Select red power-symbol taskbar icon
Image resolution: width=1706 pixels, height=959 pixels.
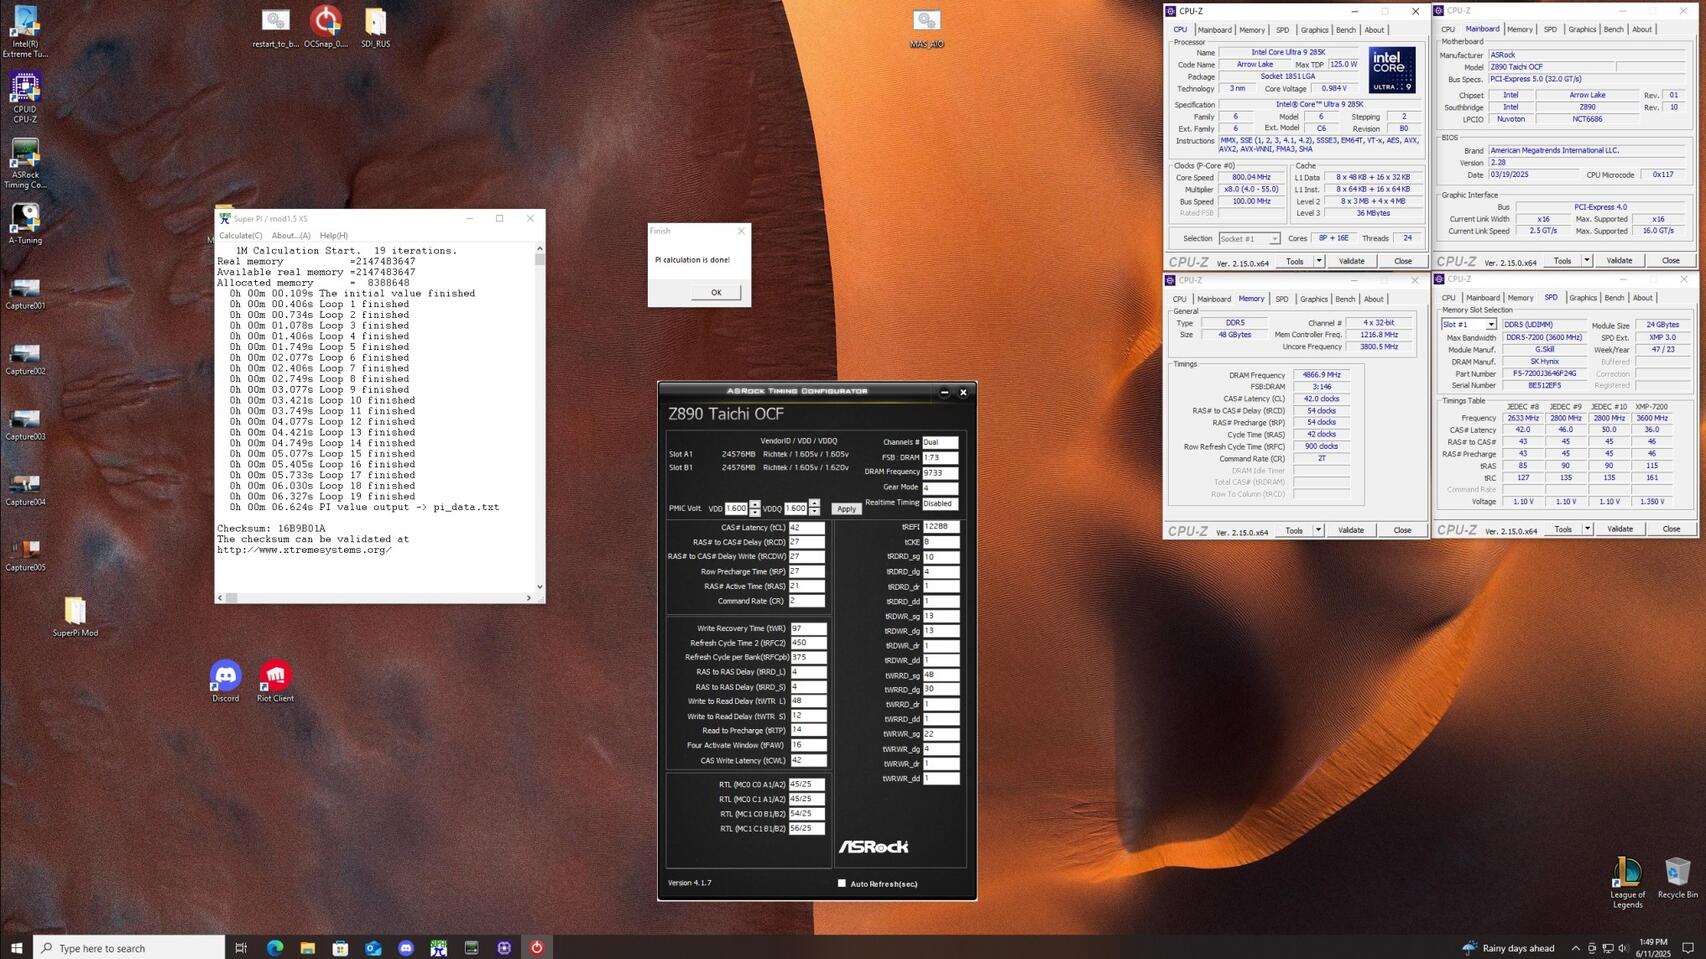pos(537,947)
